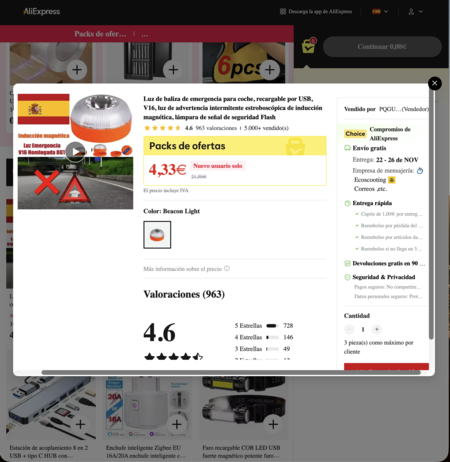The width and height of the screenshot is (450, 462).
Task: Add the USB hub with plus icon
Action: pyautogui.click(x=80, y=424)
